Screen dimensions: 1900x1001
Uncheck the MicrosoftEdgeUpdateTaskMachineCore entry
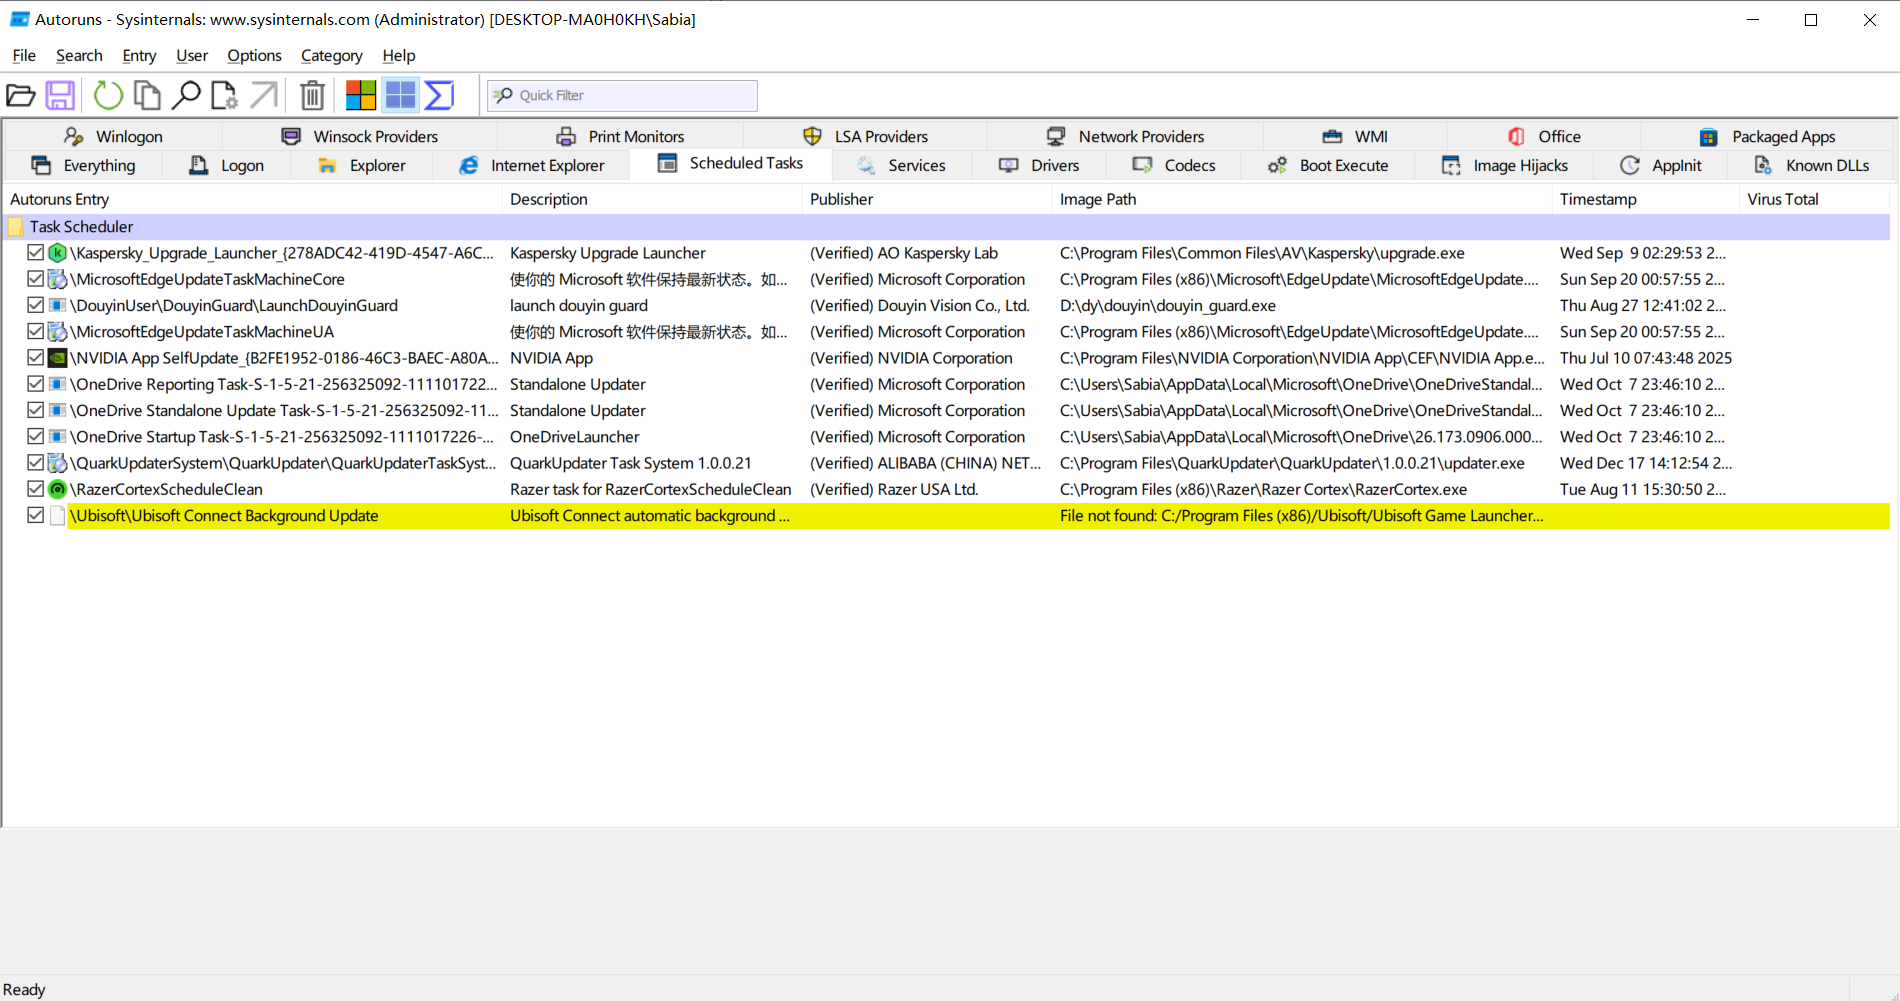36,279
